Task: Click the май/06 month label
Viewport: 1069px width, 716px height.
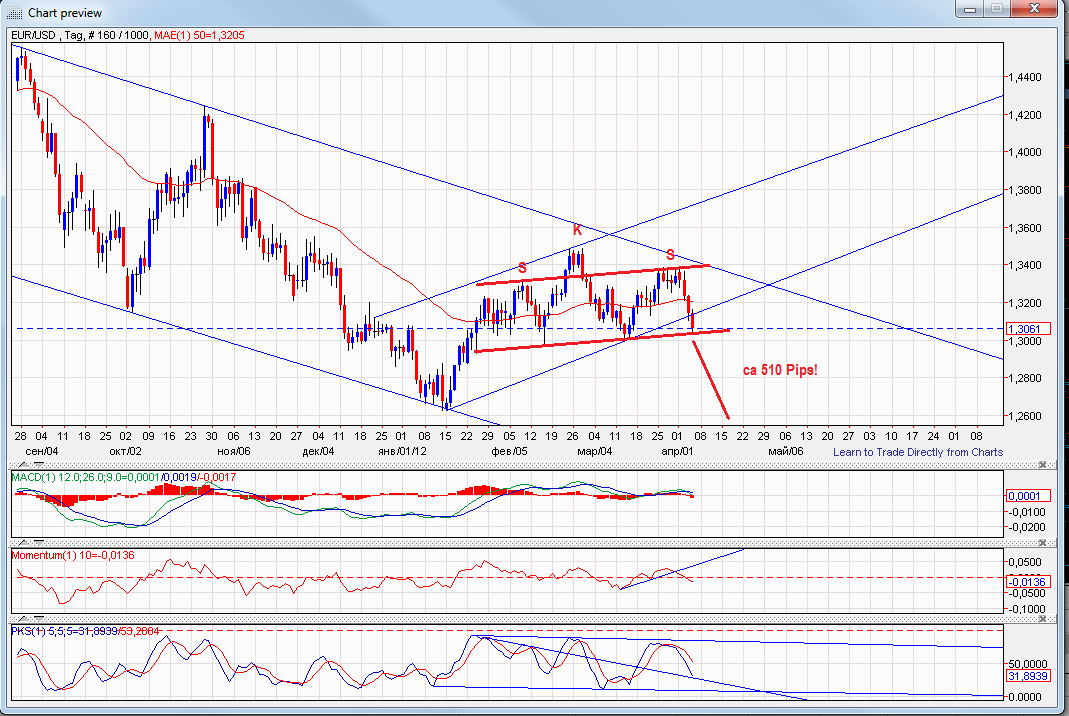Action: (786, 451)
